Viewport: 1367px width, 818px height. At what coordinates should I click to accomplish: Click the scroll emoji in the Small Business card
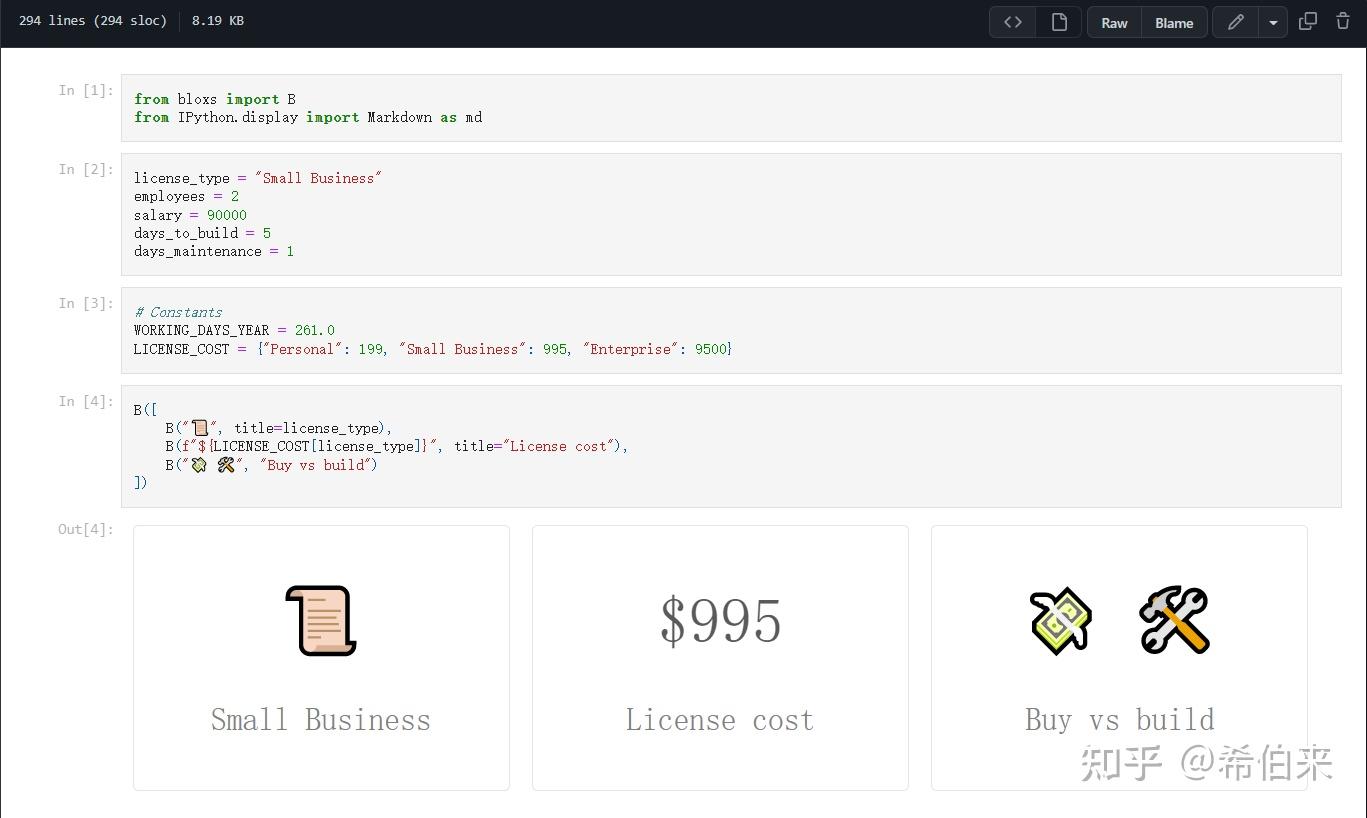click(x=318, y=618)
